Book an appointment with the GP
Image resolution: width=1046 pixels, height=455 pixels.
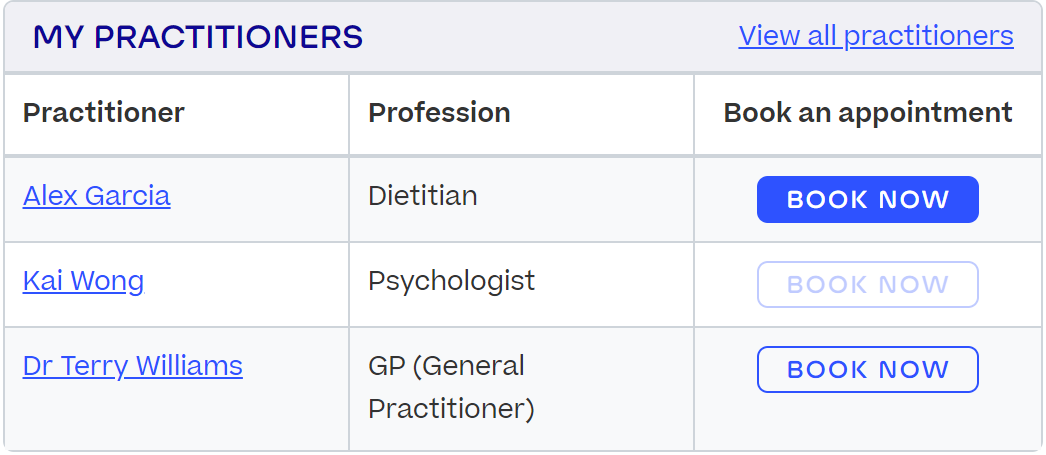click(x=867, y=370)
